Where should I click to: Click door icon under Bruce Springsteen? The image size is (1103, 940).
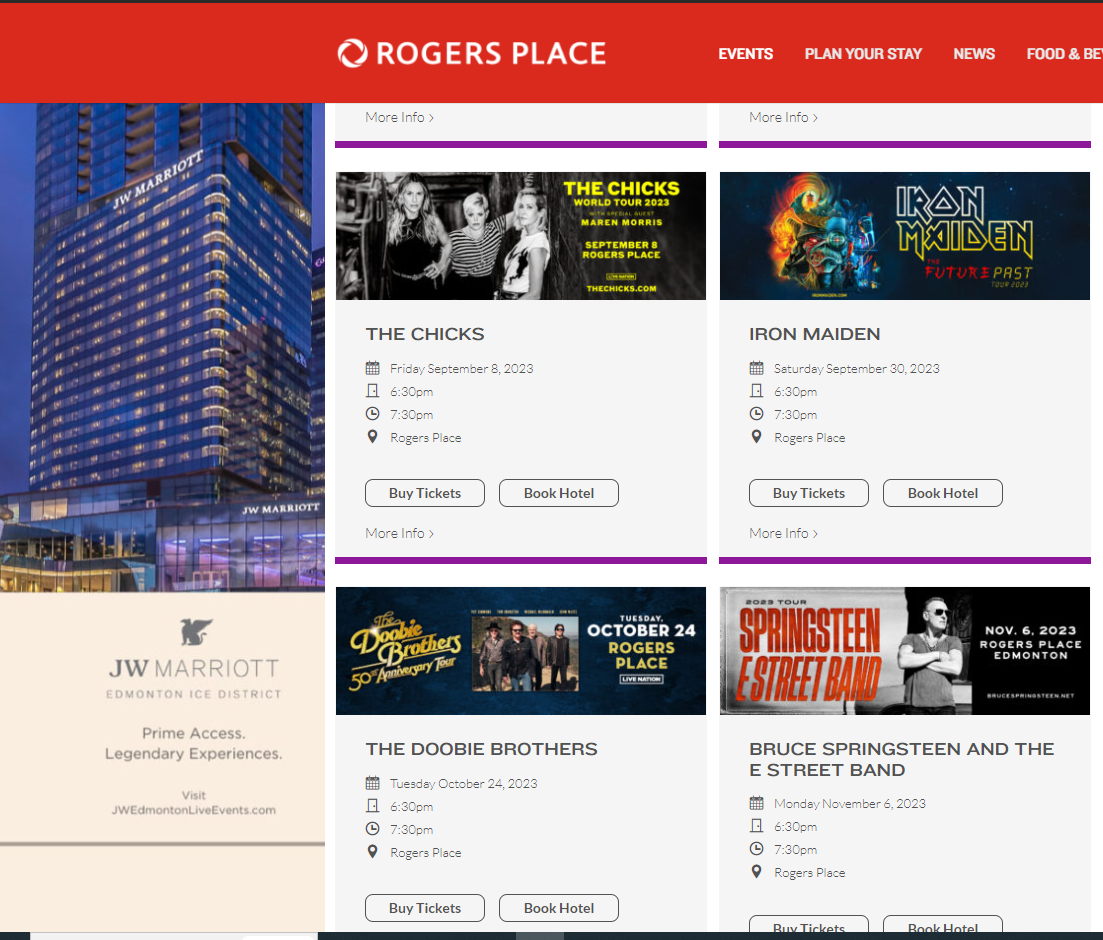tap(756, 825)
